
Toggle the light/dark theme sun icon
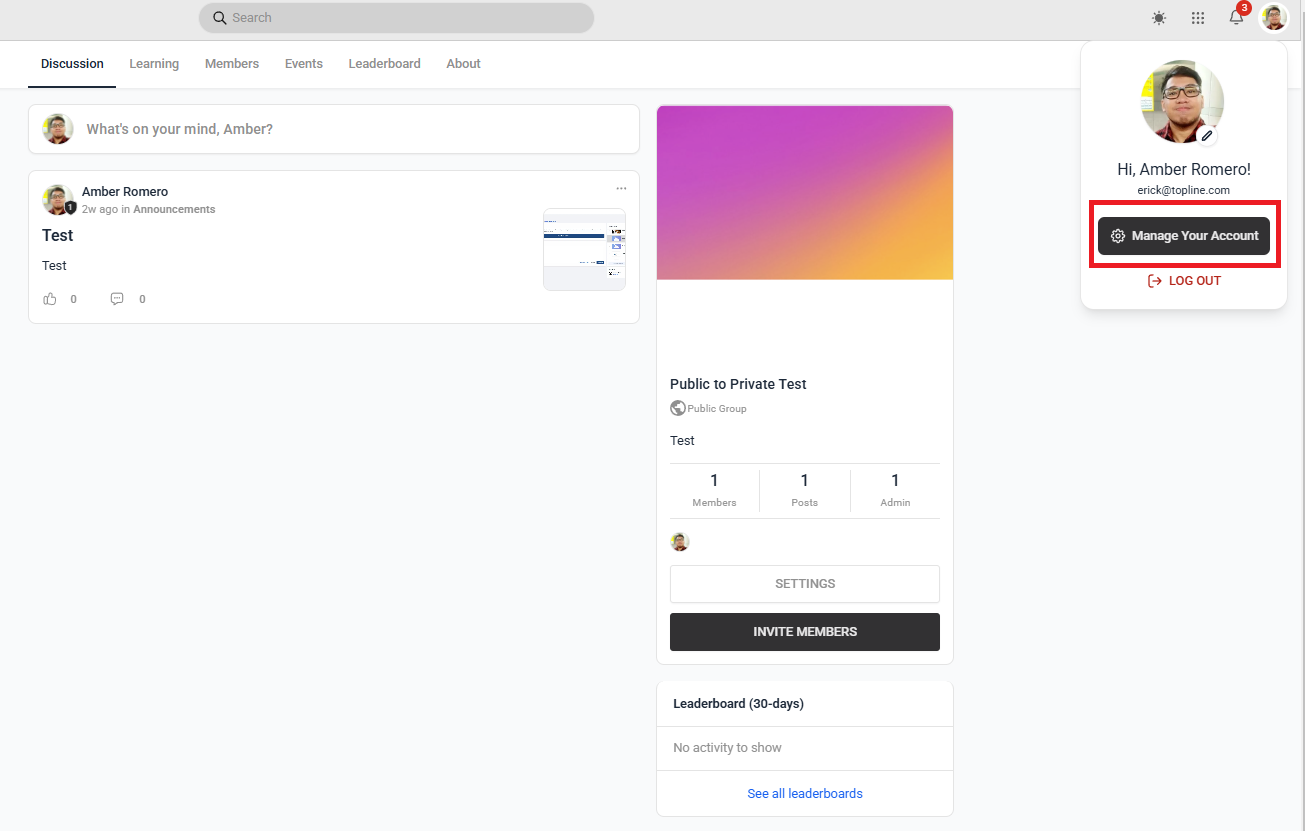tap(1159, 18)
